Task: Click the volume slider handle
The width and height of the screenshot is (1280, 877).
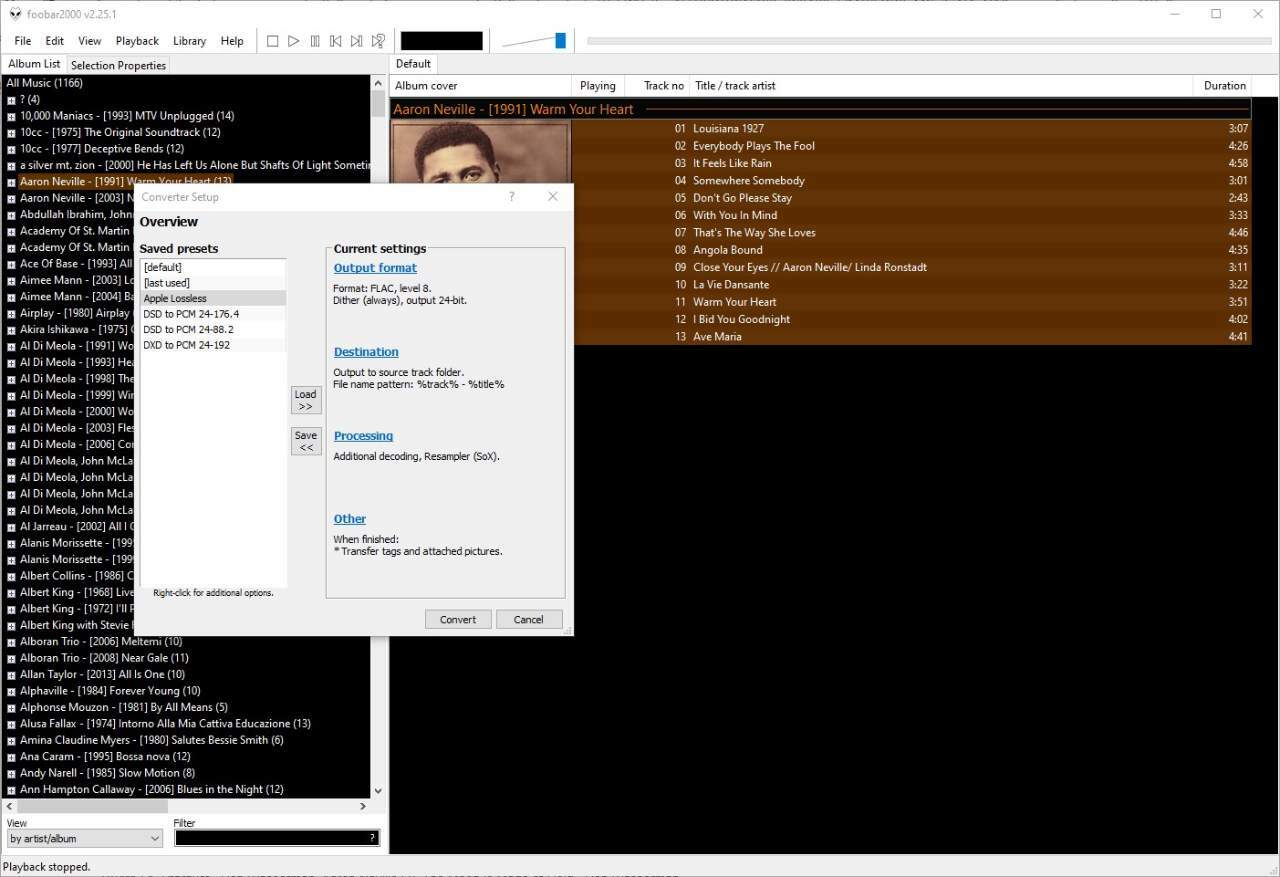Action: [560, 41]
